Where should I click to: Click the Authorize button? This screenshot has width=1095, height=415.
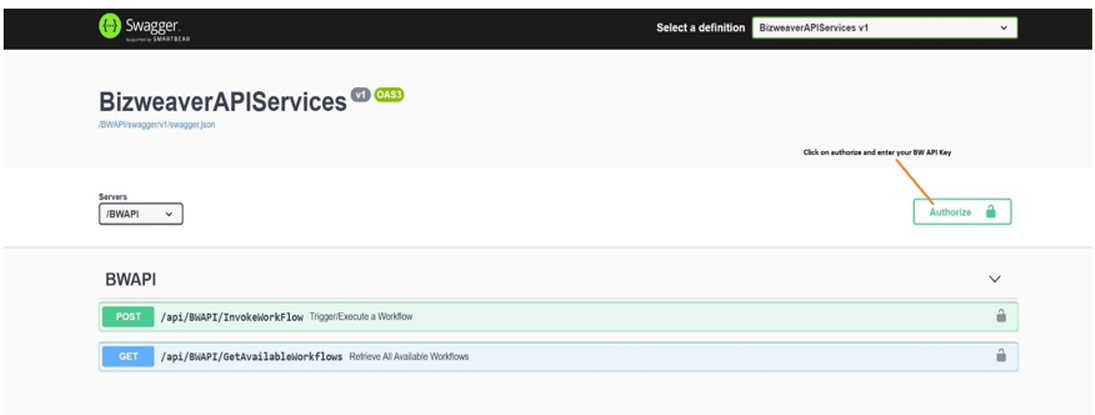pyautogui.click(x=962, y=212)
